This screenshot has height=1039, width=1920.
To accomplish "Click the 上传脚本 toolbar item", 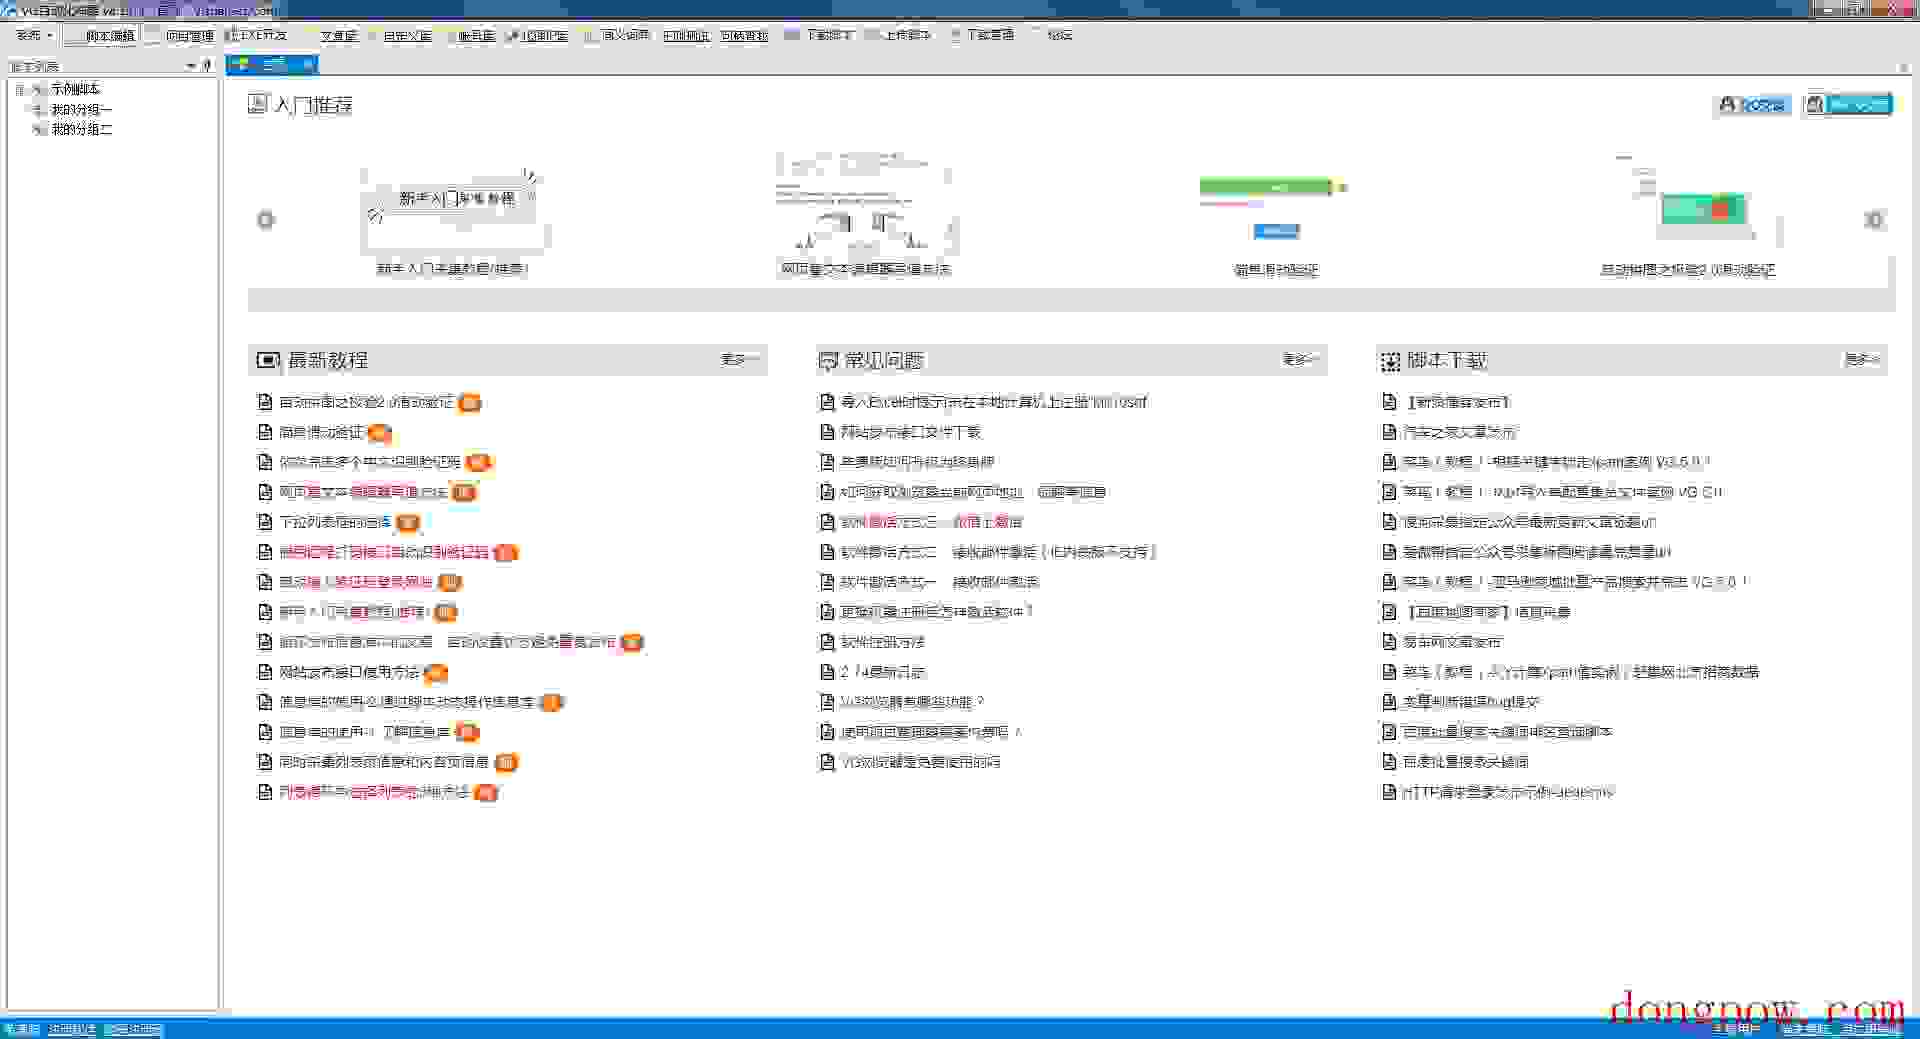I will (x=898, y=35).
